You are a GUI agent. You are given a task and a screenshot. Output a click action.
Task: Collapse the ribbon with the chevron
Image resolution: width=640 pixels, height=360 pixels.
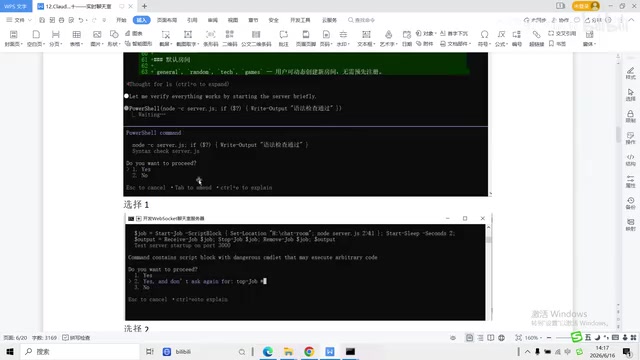pos(631,20)
